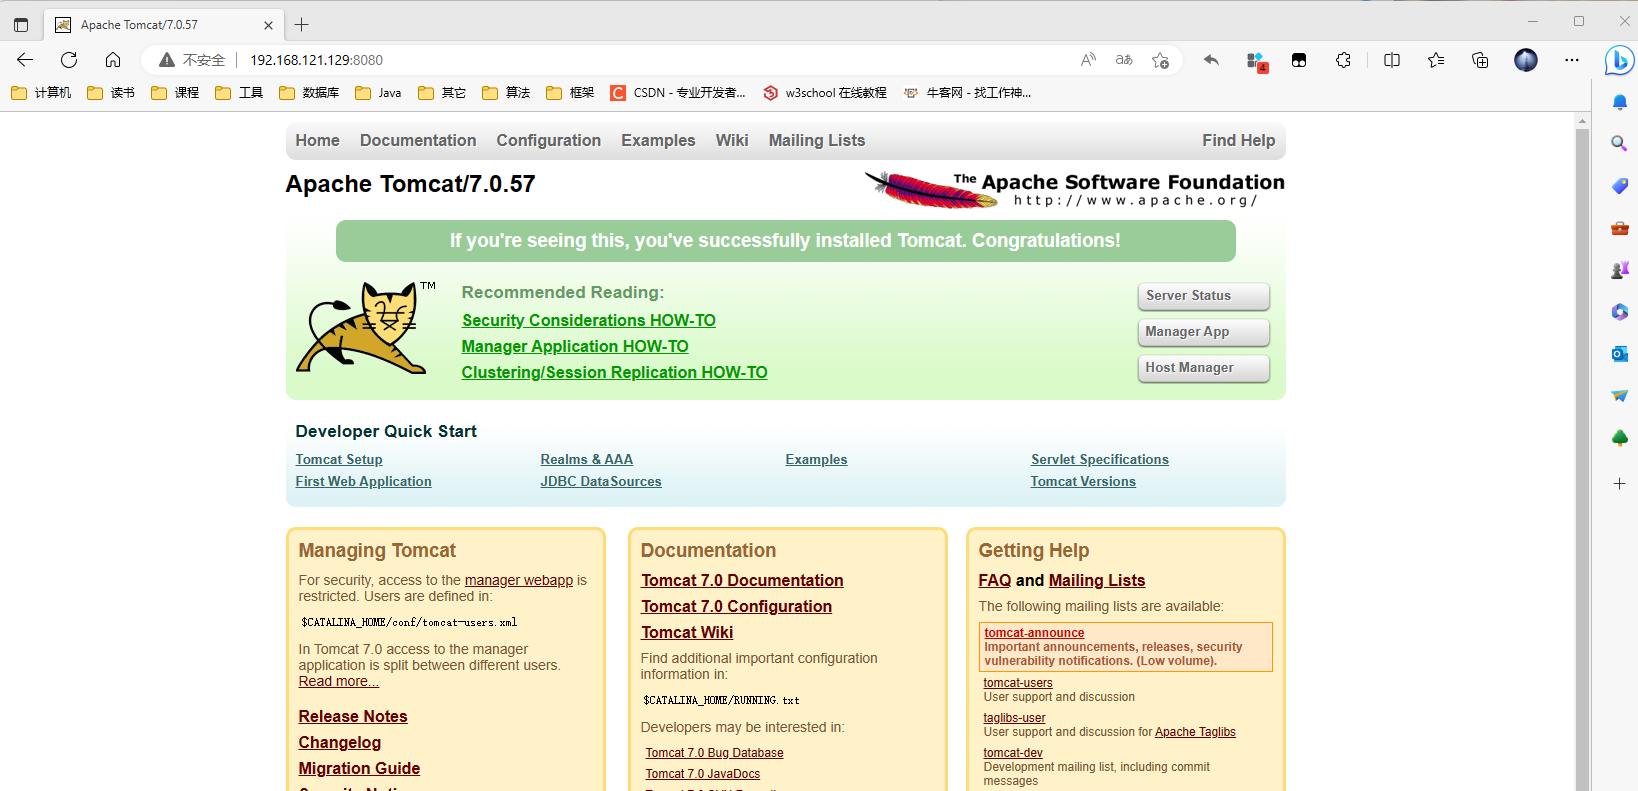Click the Bing chat icon at top right
This screenshot has width=1638, height=791.
click(x=1618, y=61)
